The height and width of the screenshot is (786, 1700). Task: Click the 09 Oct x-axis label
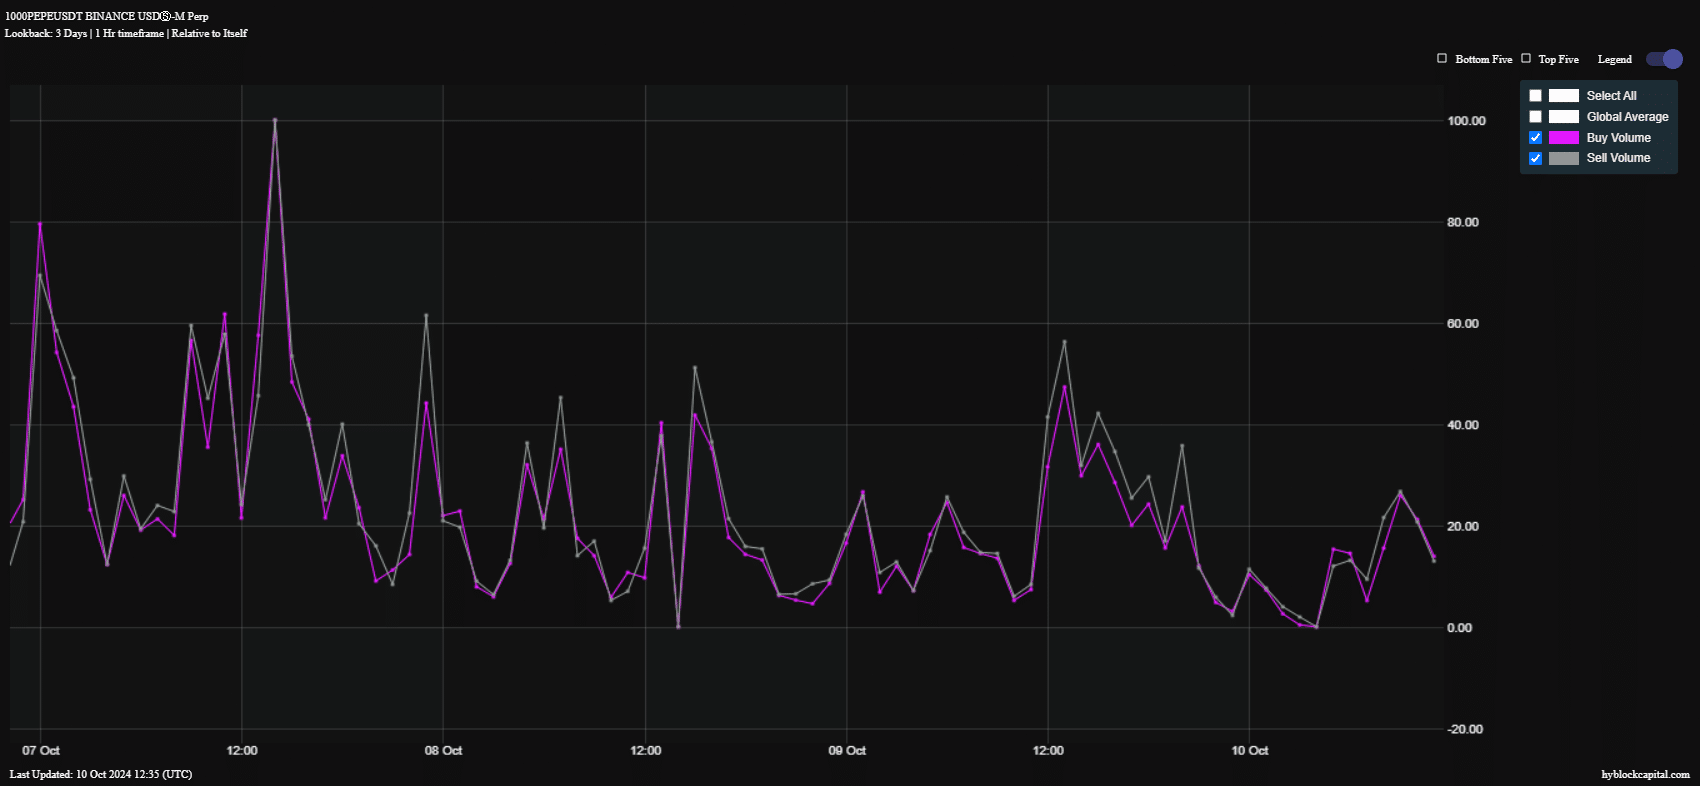pyautogui.click(x=847, y=750)
